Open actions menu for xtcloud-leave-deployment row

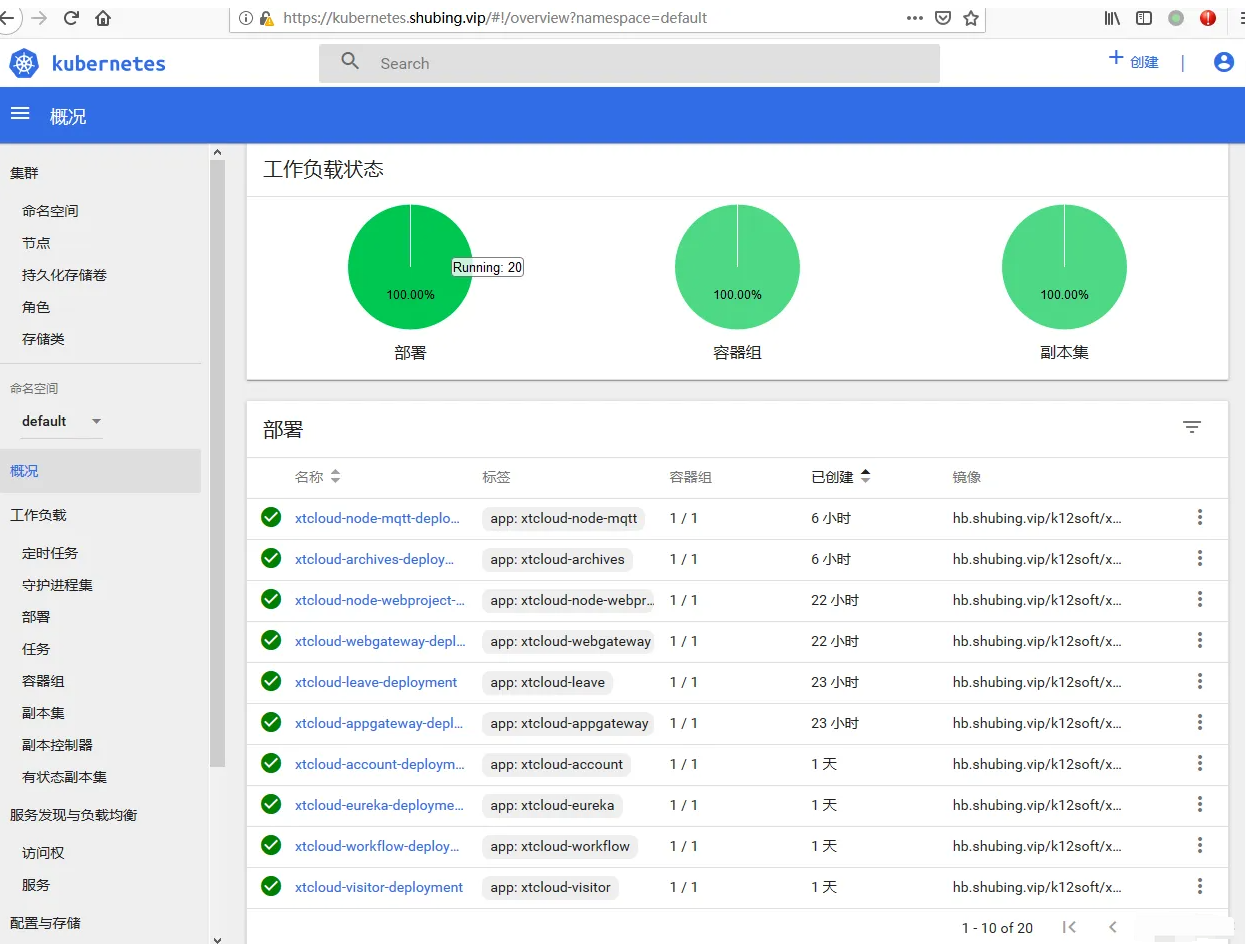pyautogui.click(x=1200, y=681)
